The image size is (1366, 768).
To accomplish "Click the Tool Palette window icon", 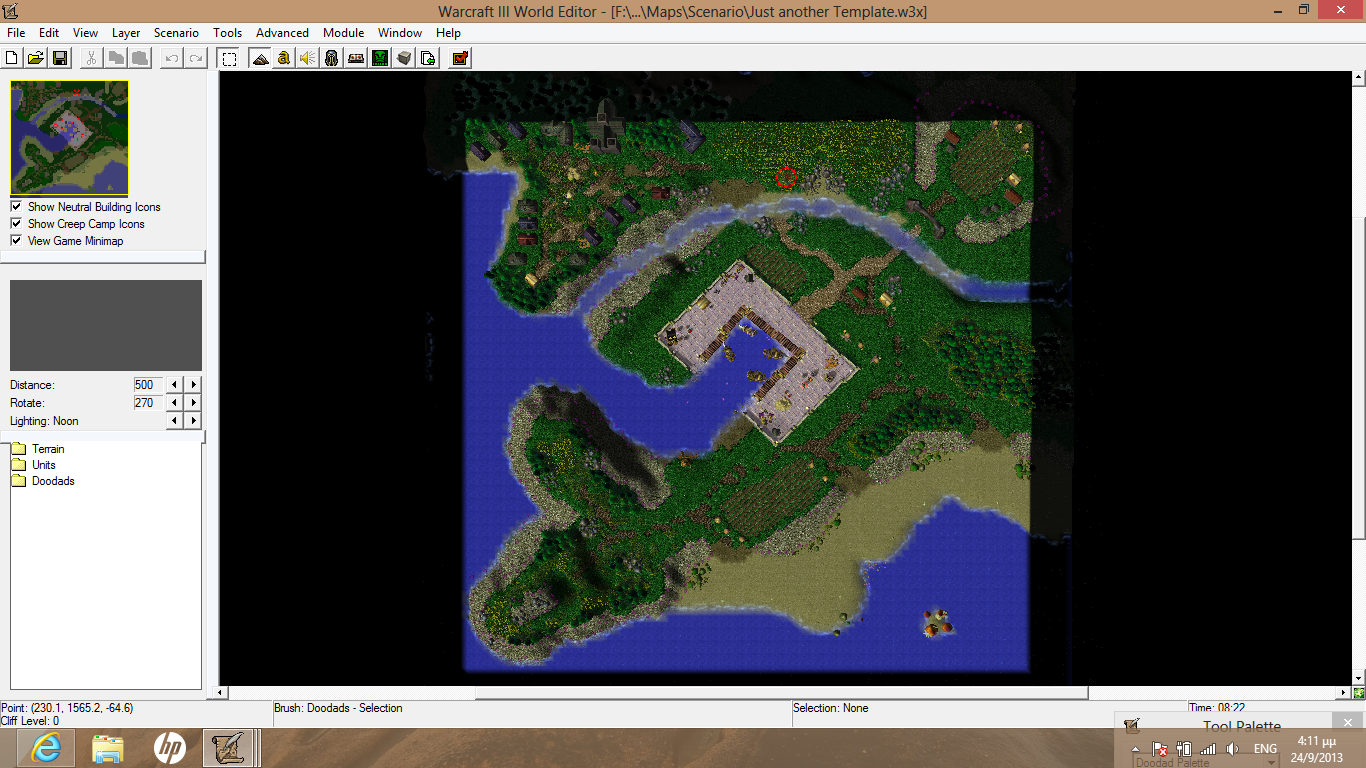I will click(1132, 727).
